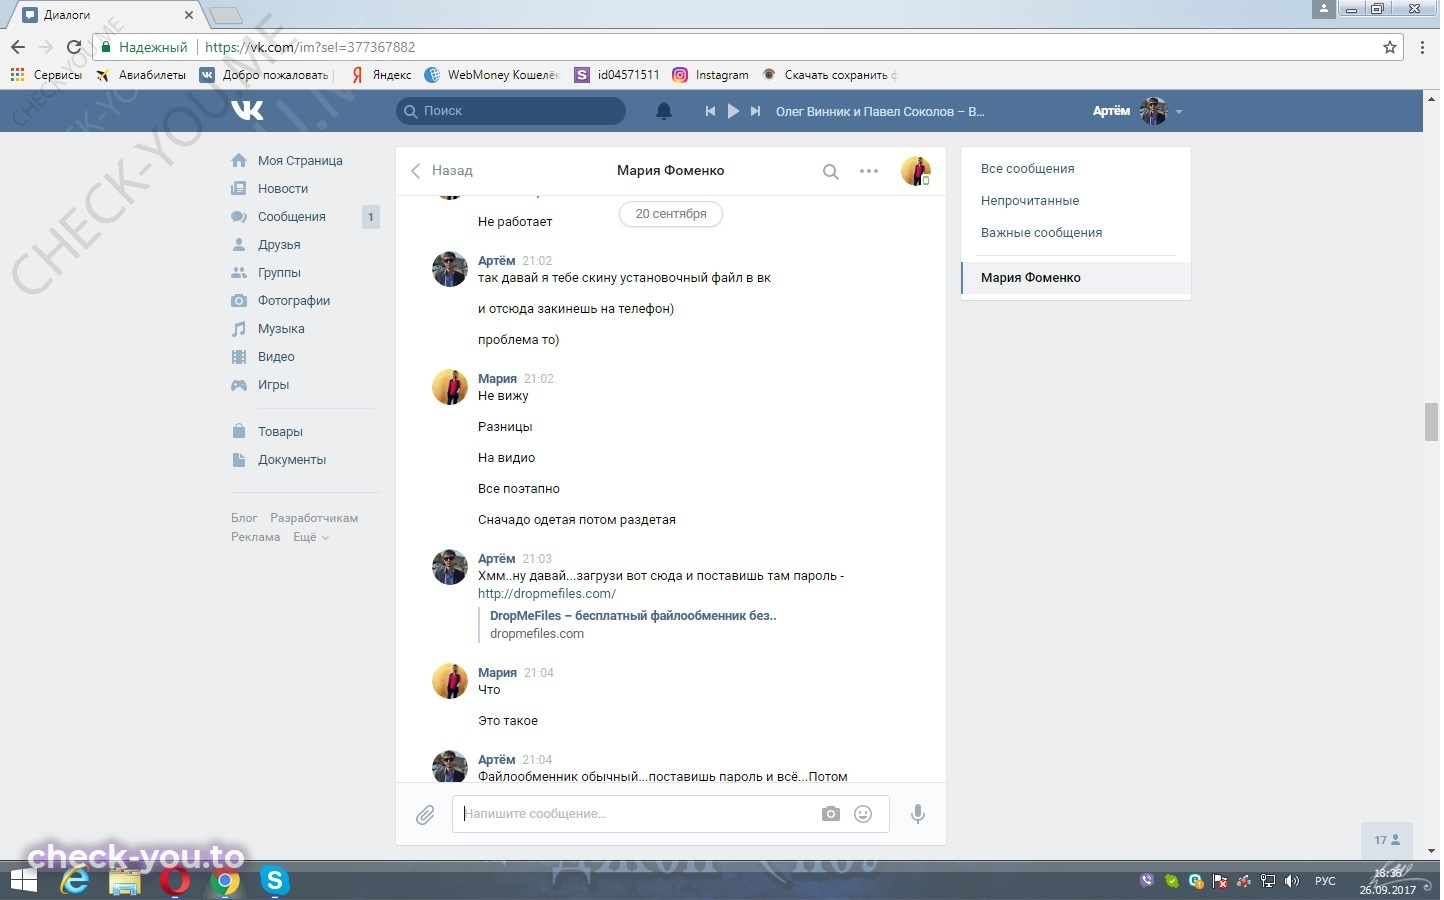Open Музыка in sidebar

281,329
